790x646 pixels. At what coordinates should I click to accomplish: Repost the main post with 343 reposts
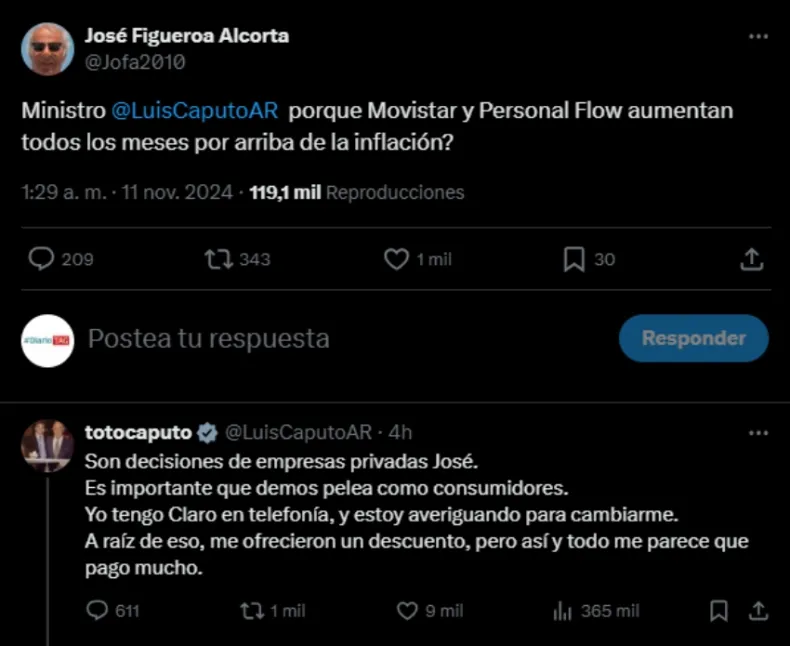pos(218,259)
